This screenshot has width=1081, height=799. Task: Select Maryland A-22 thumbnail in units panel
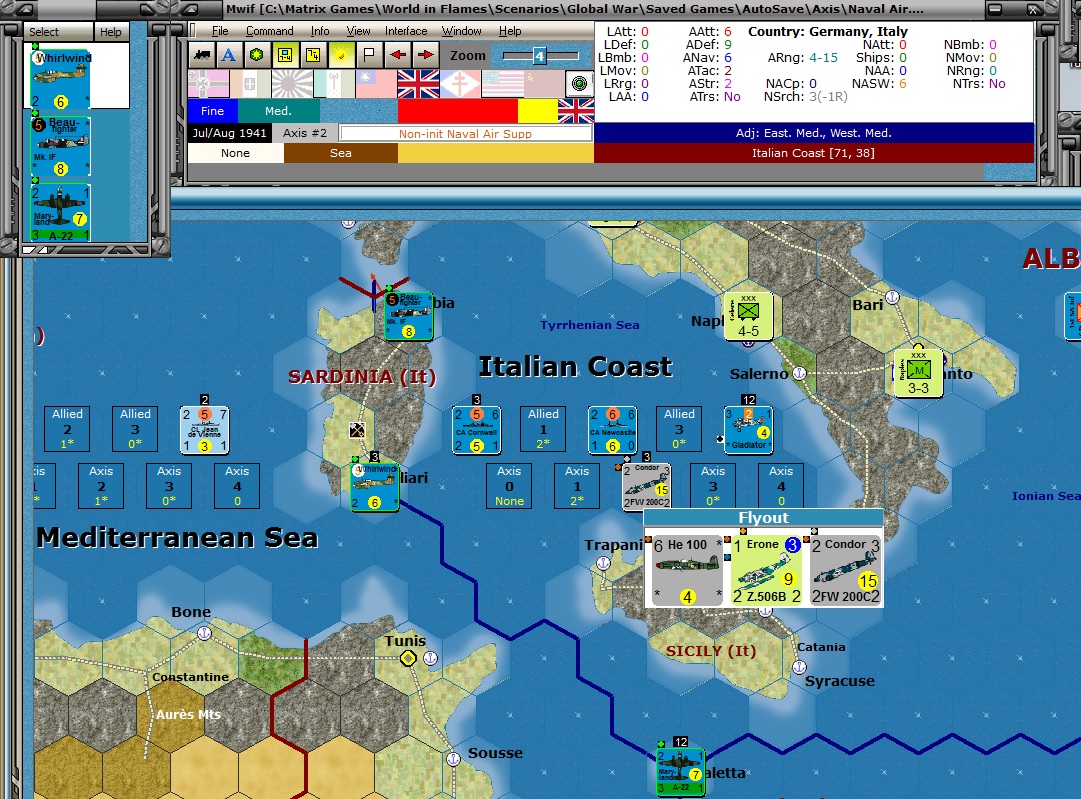pos(61,212)
